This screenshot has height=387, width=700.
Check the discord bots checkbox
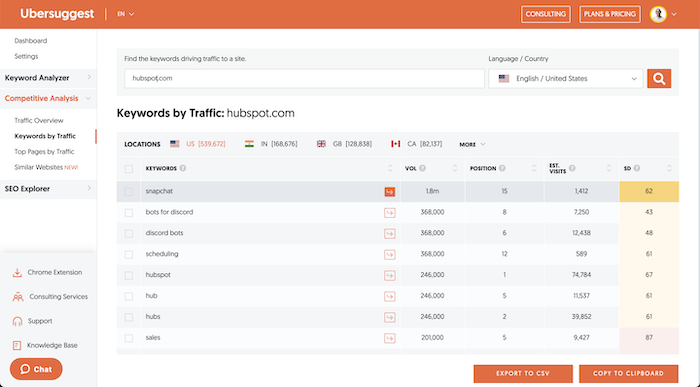coord(129,233)
